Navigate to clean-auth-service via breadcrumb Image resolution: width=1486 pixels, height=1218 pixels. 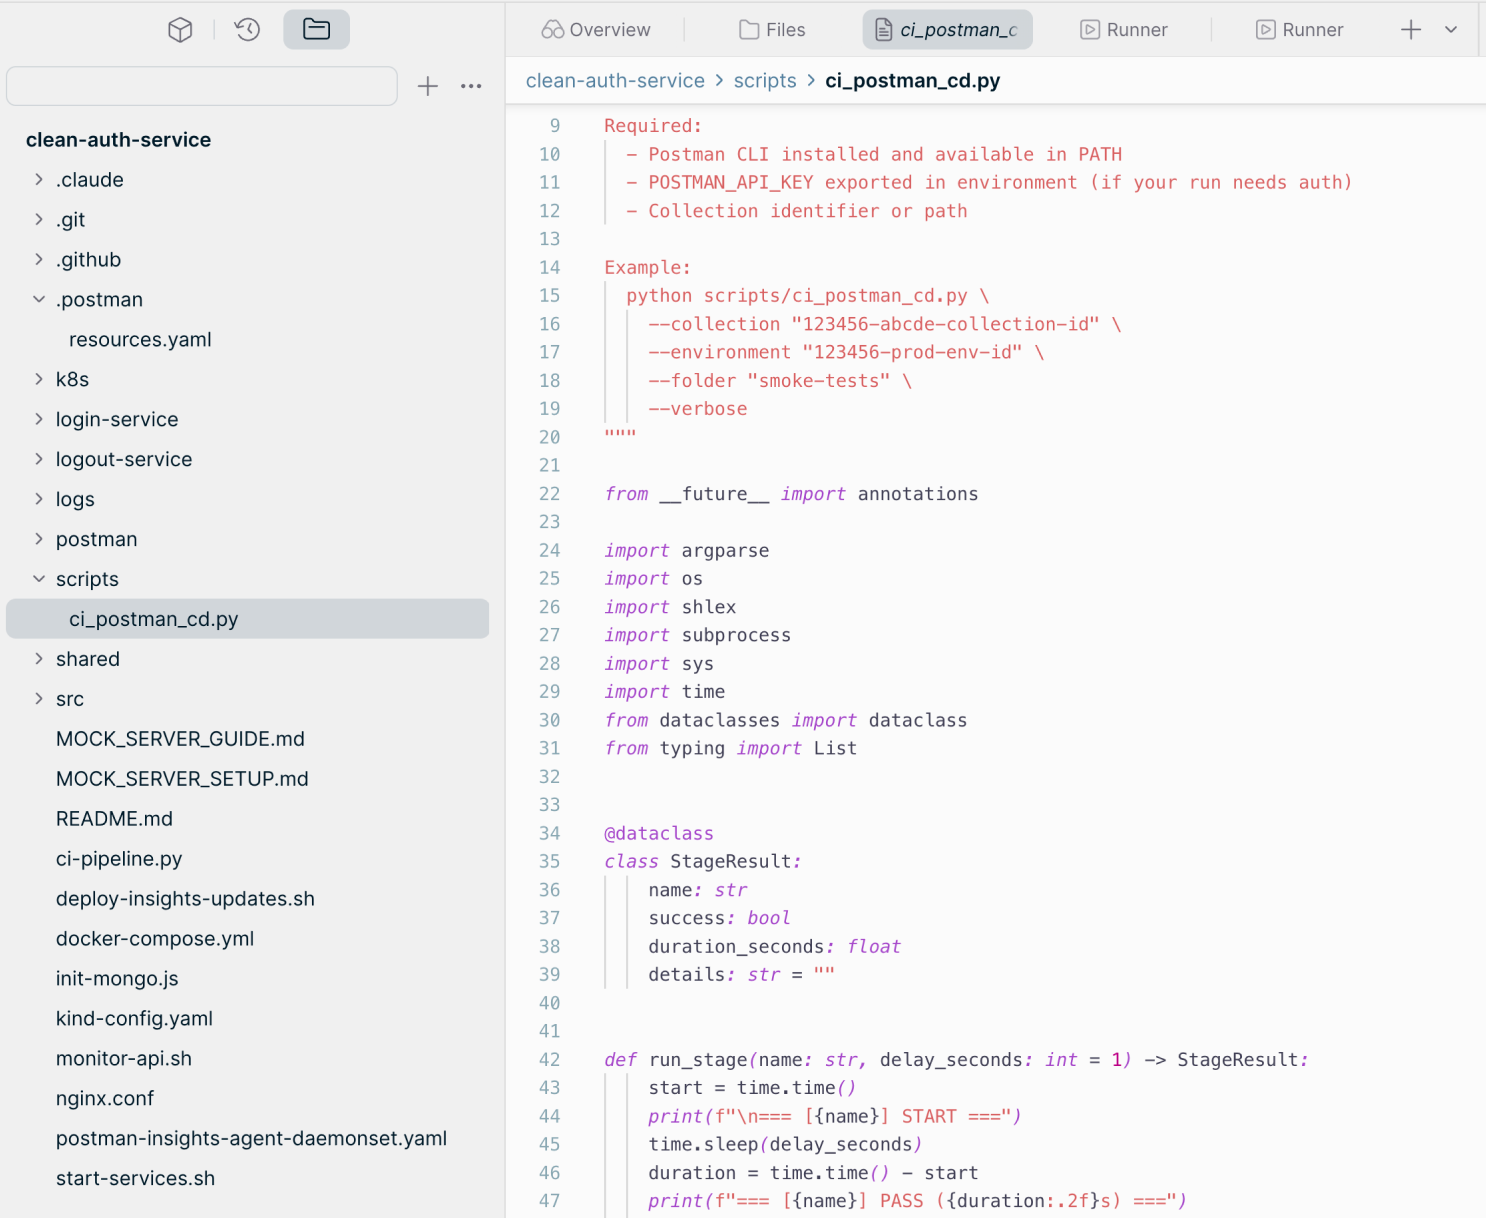tap(615, 80)
